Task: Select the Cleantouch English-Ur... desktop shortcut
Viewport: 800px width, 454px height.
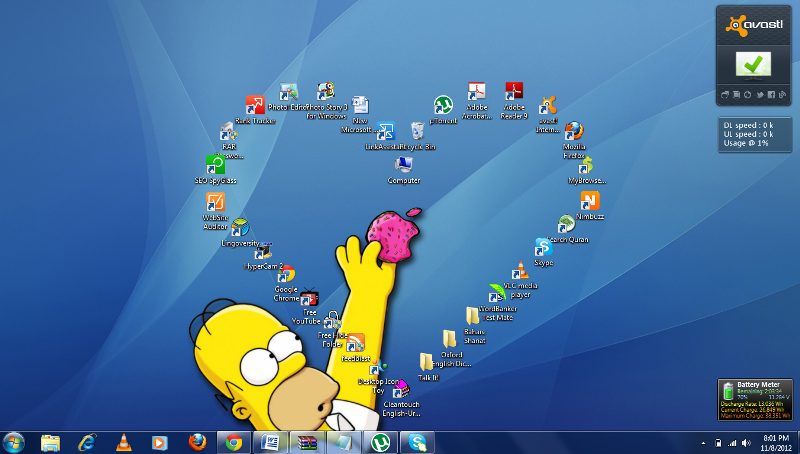Action: (401, 398)
